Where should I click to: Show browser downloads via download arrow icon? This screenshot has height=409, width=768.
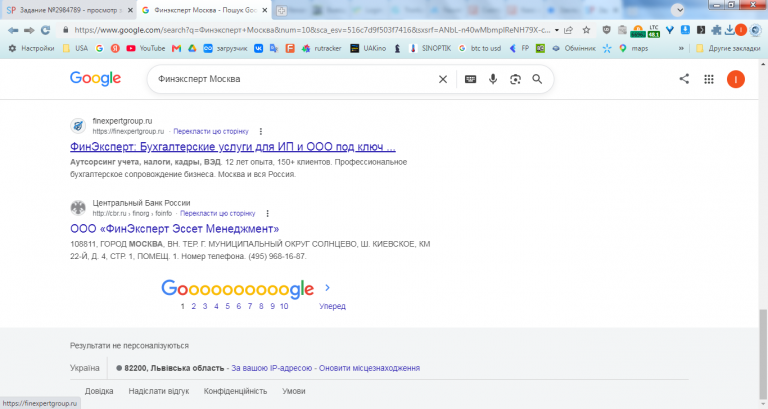[x=729, y=30]
